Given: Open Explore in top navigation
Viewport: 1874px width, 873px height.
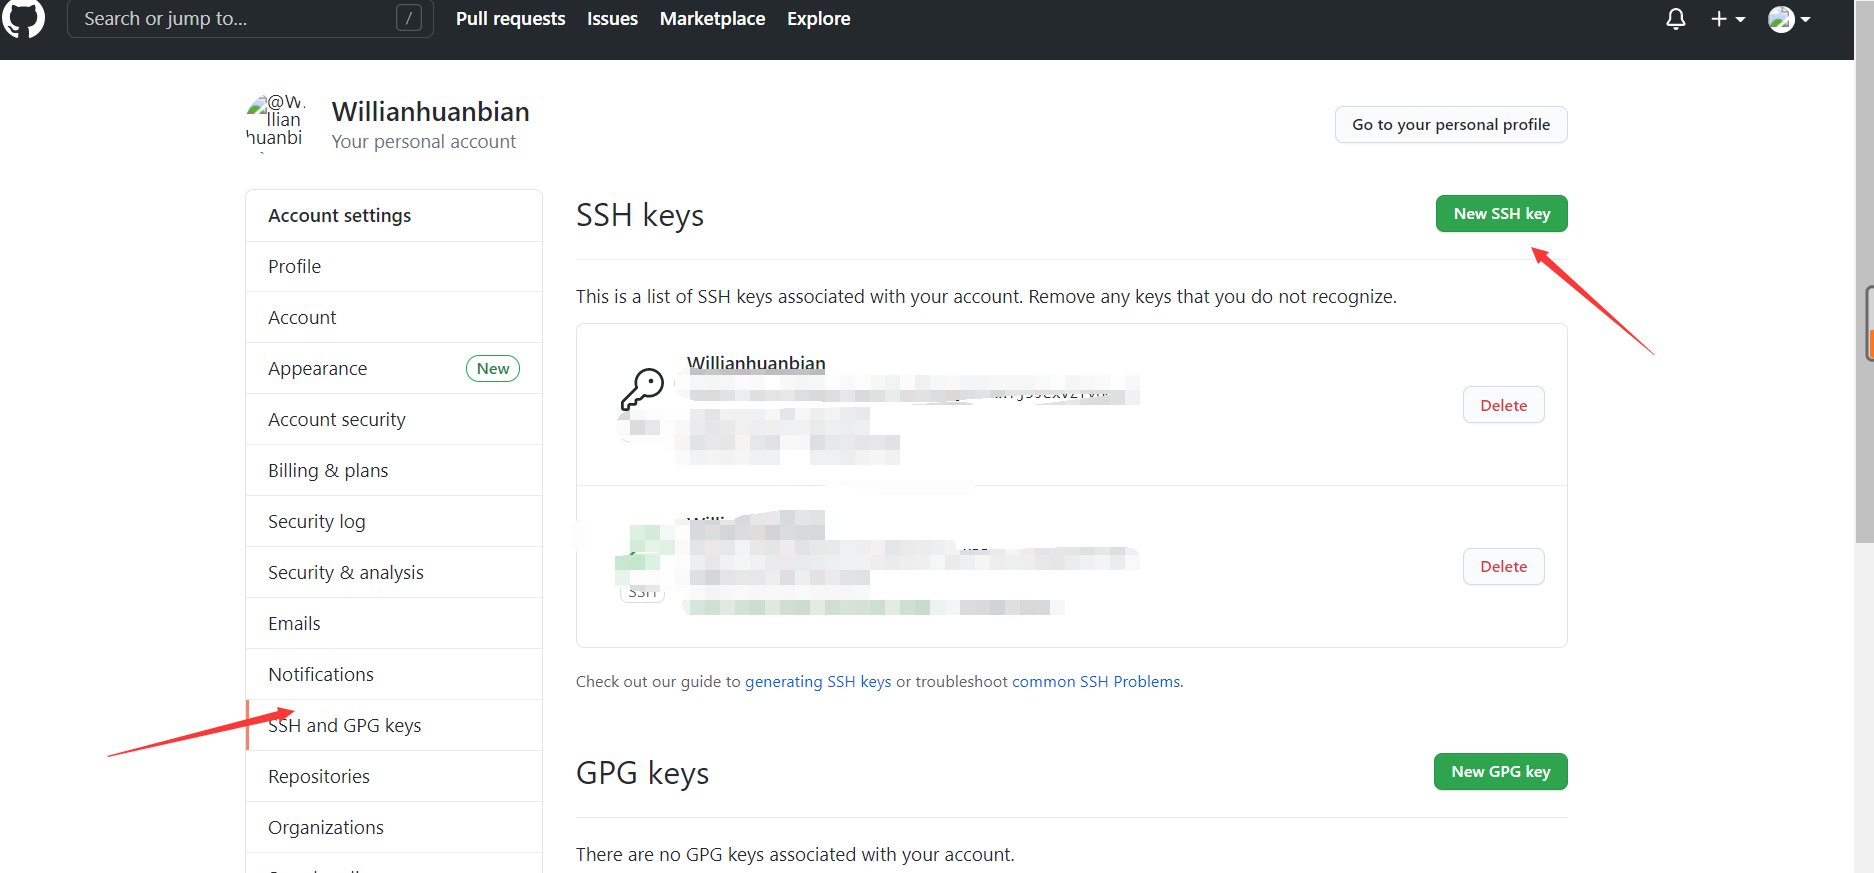Looking at the screenshot, I should click(818, 19).
